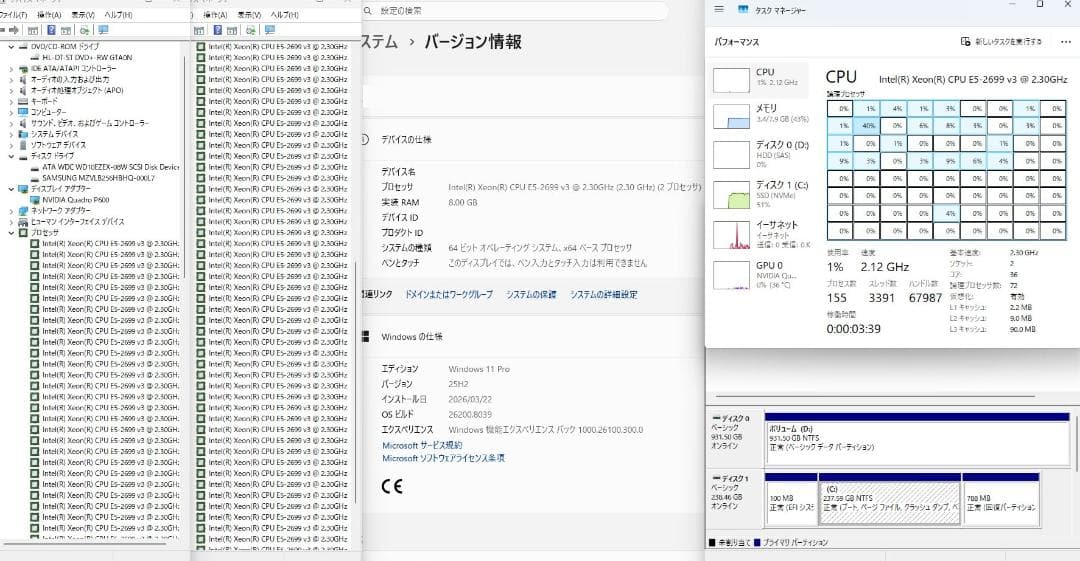Screen dimensions: 1080x561
Task: Click 新しいタスクを実行する button in Task Manager
Action: pos(1001,41)
